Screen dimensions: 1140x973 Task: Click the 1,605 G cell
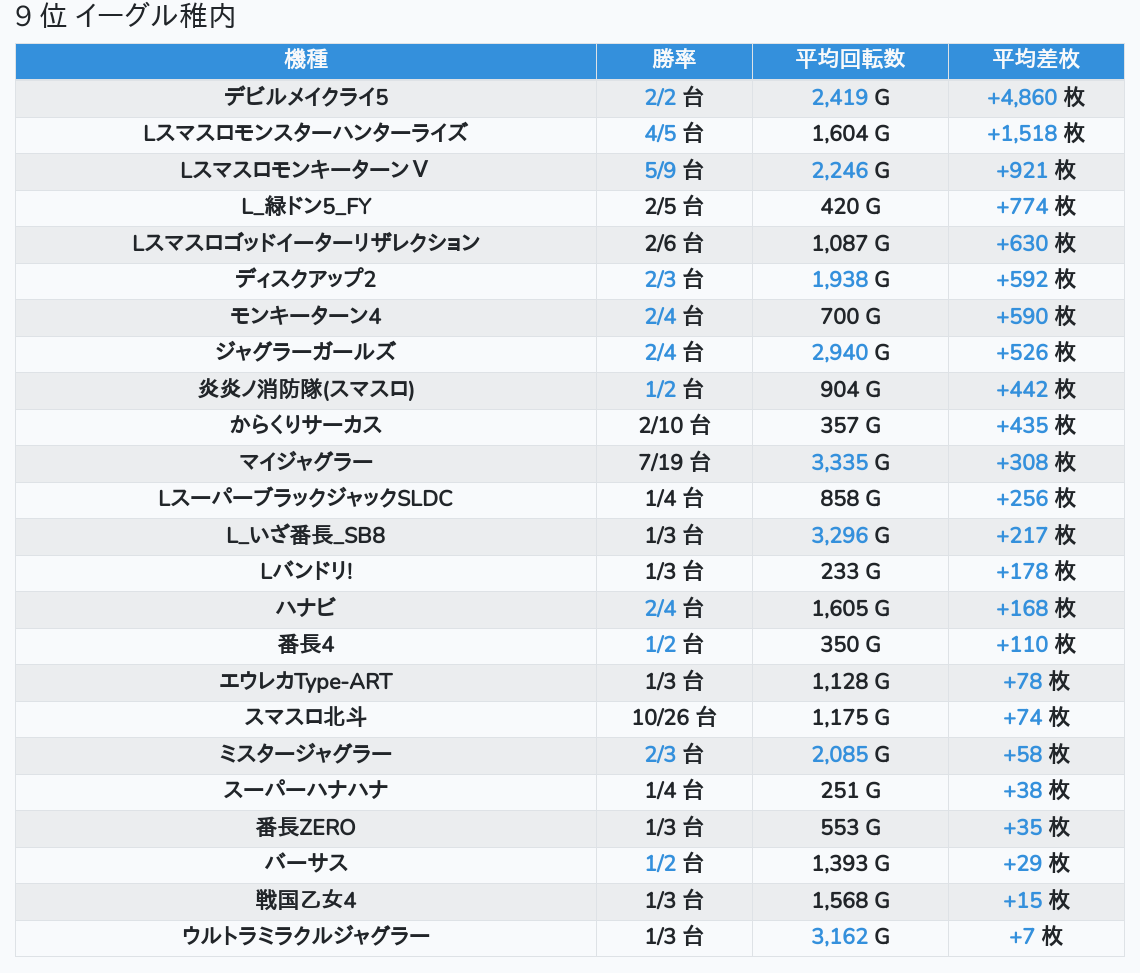(x=850, y=608)
